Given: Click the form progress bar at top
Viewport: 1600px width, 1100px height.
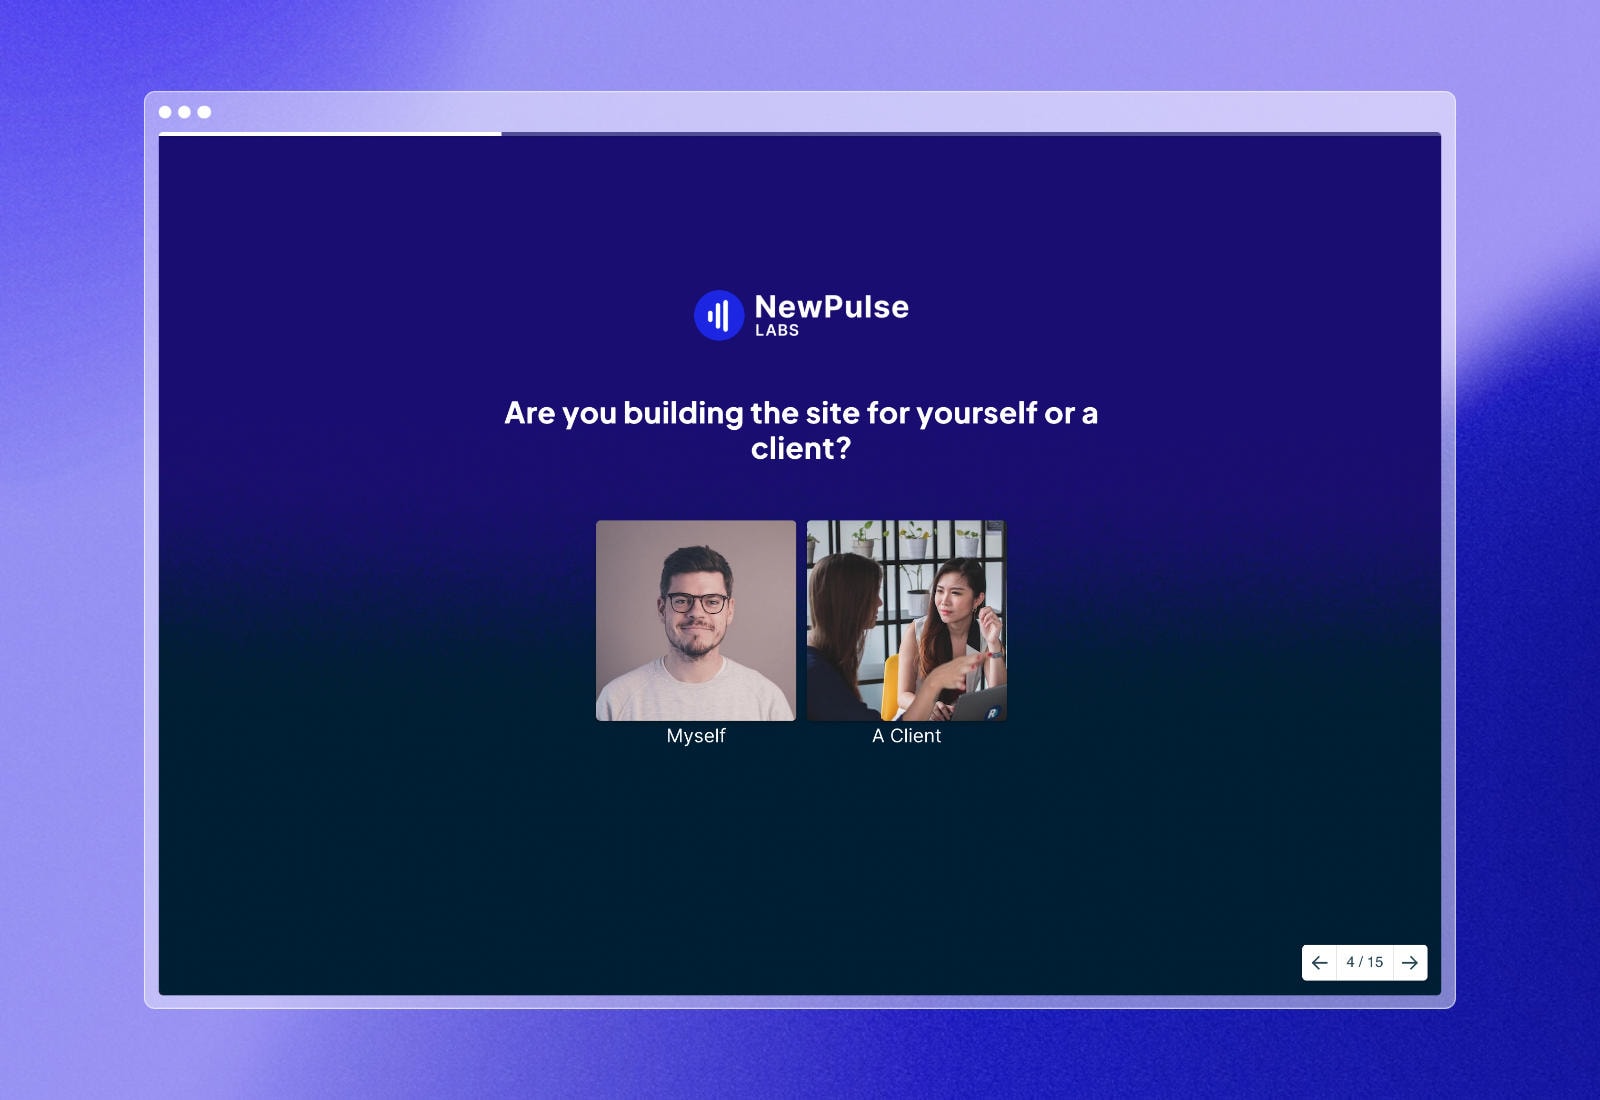Looking at the screenshot, I should (800, 134).
